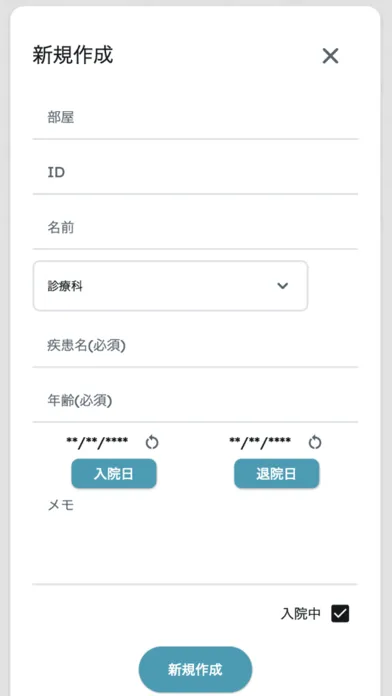Screen dimensions: 392x696
Task: Focus the 疾患名(必須) field
Action: tap(195, 346)
